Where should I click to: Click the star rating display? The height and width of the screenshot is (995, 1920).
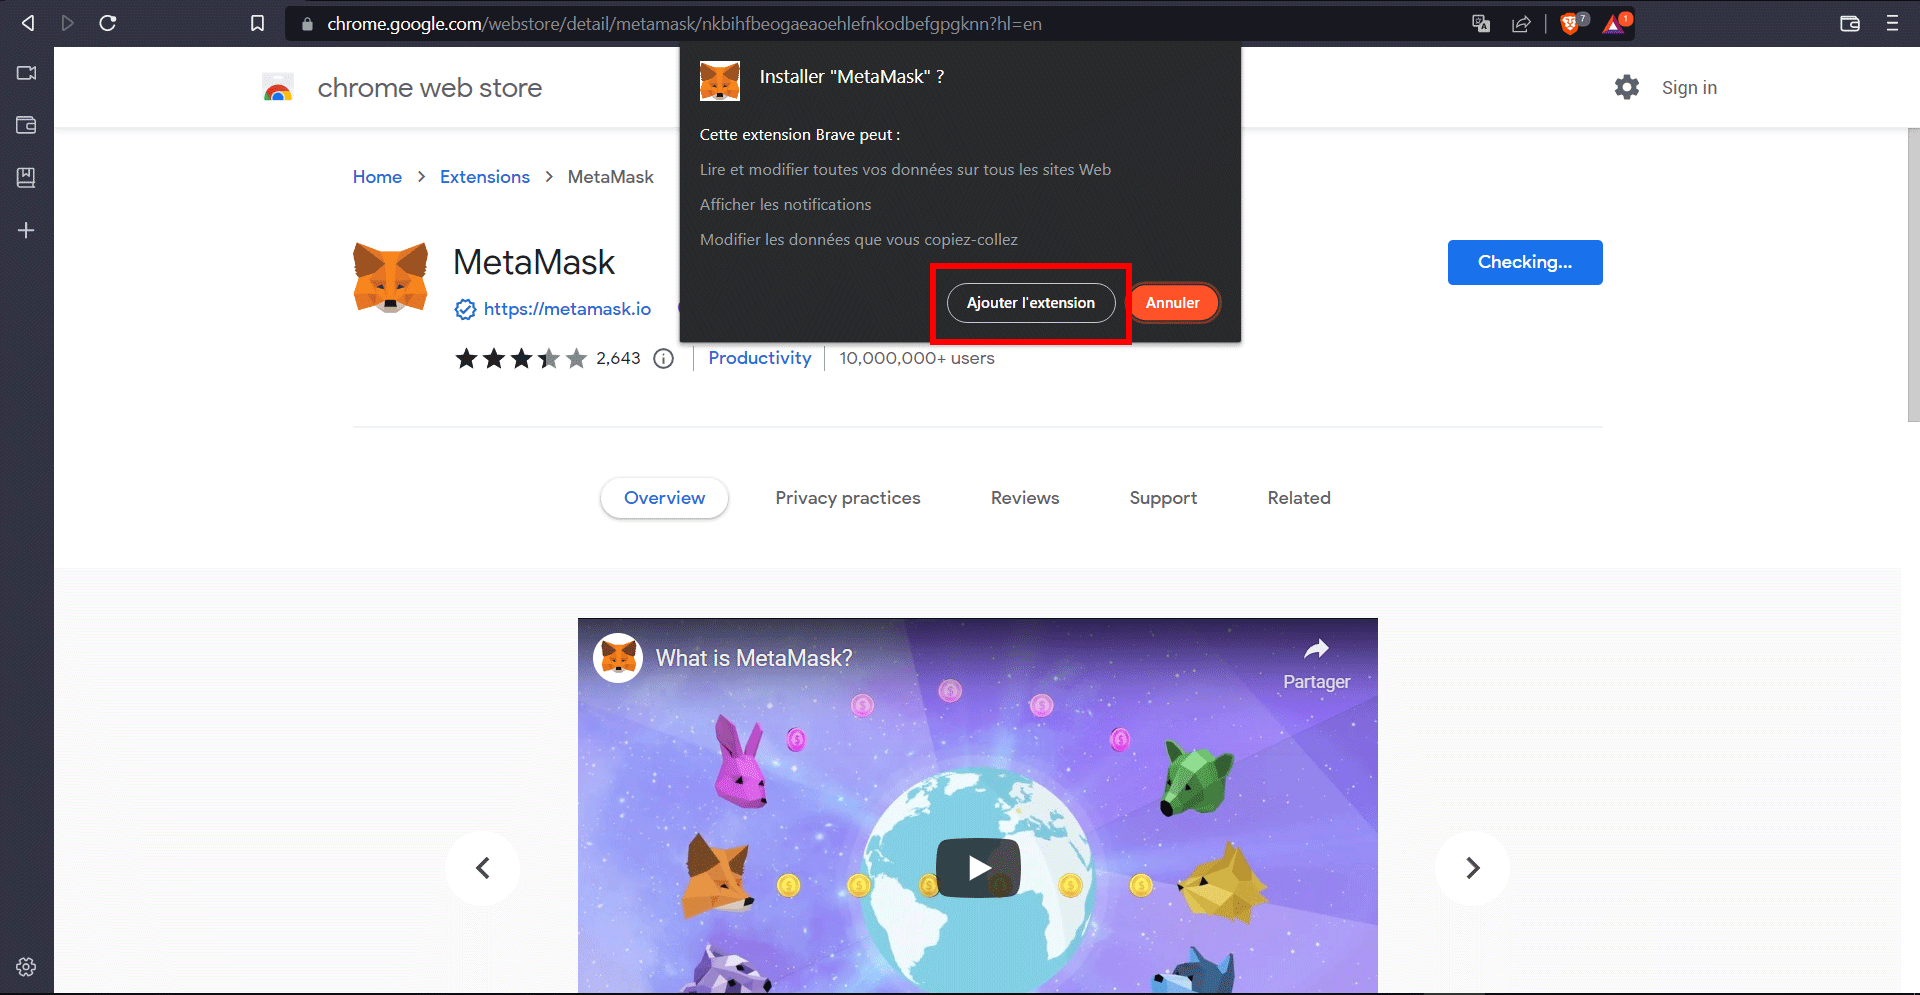tap(521, 358)
